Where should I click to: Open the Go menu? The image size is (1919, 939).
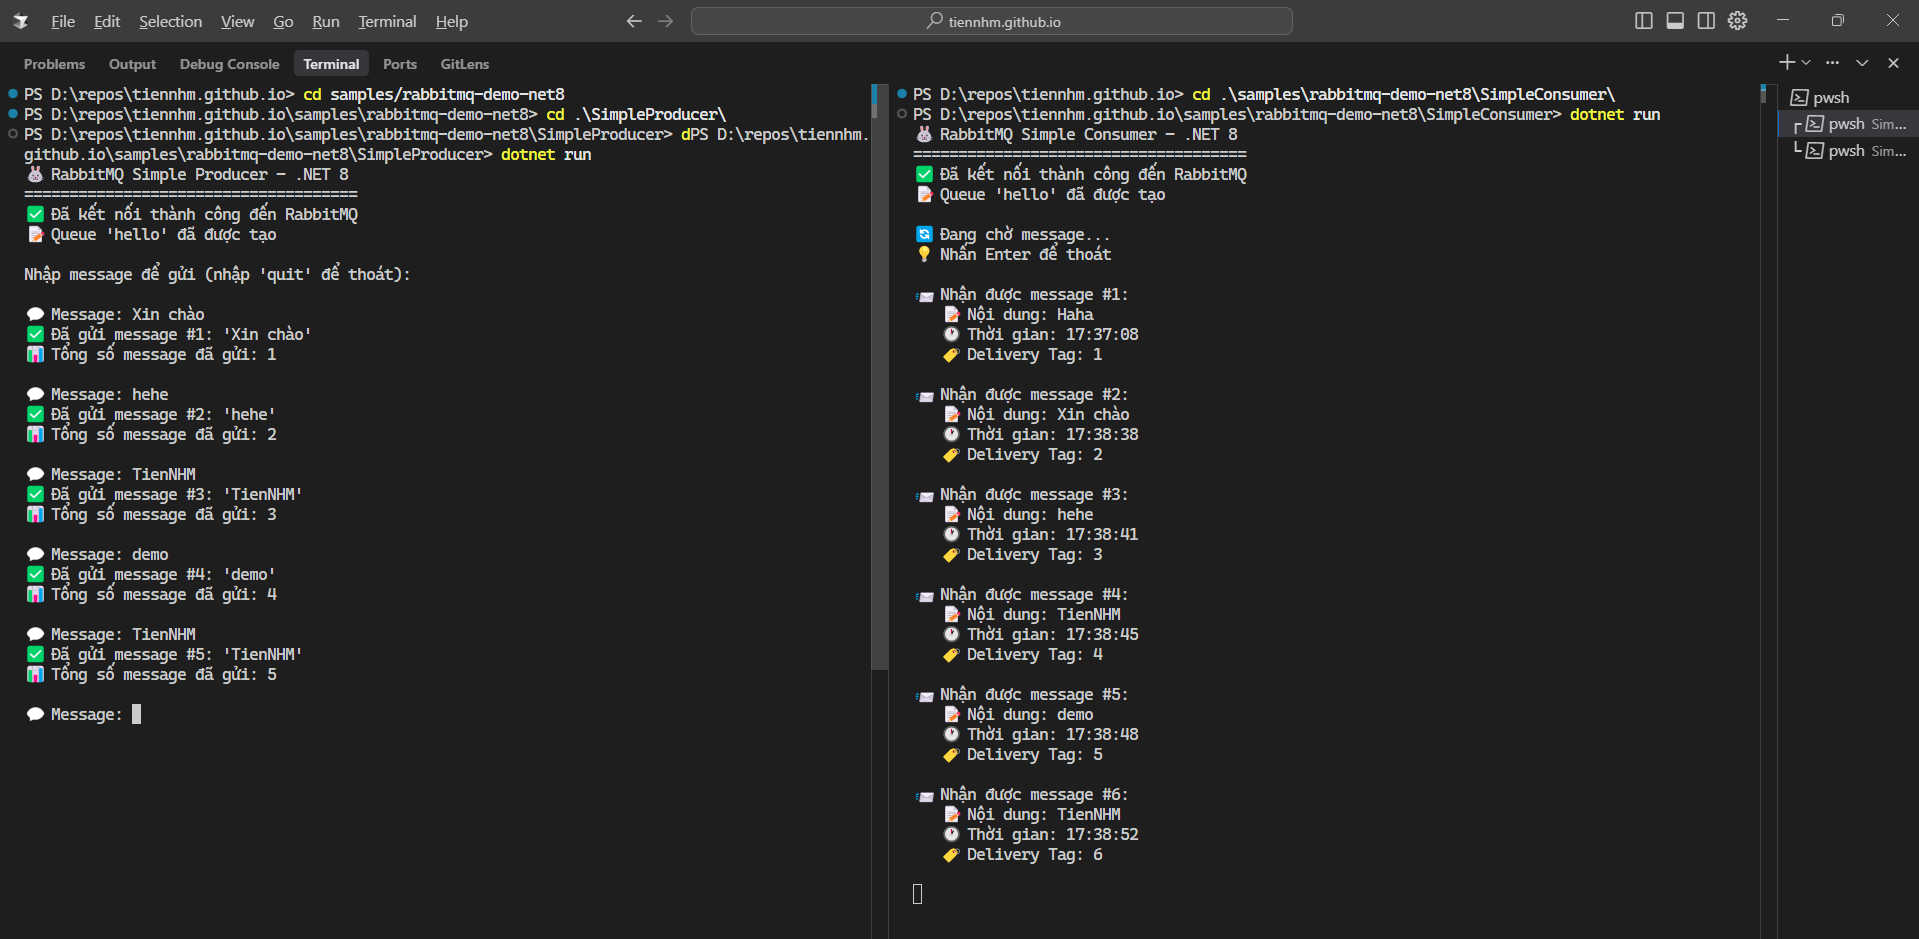pos(283,21)
